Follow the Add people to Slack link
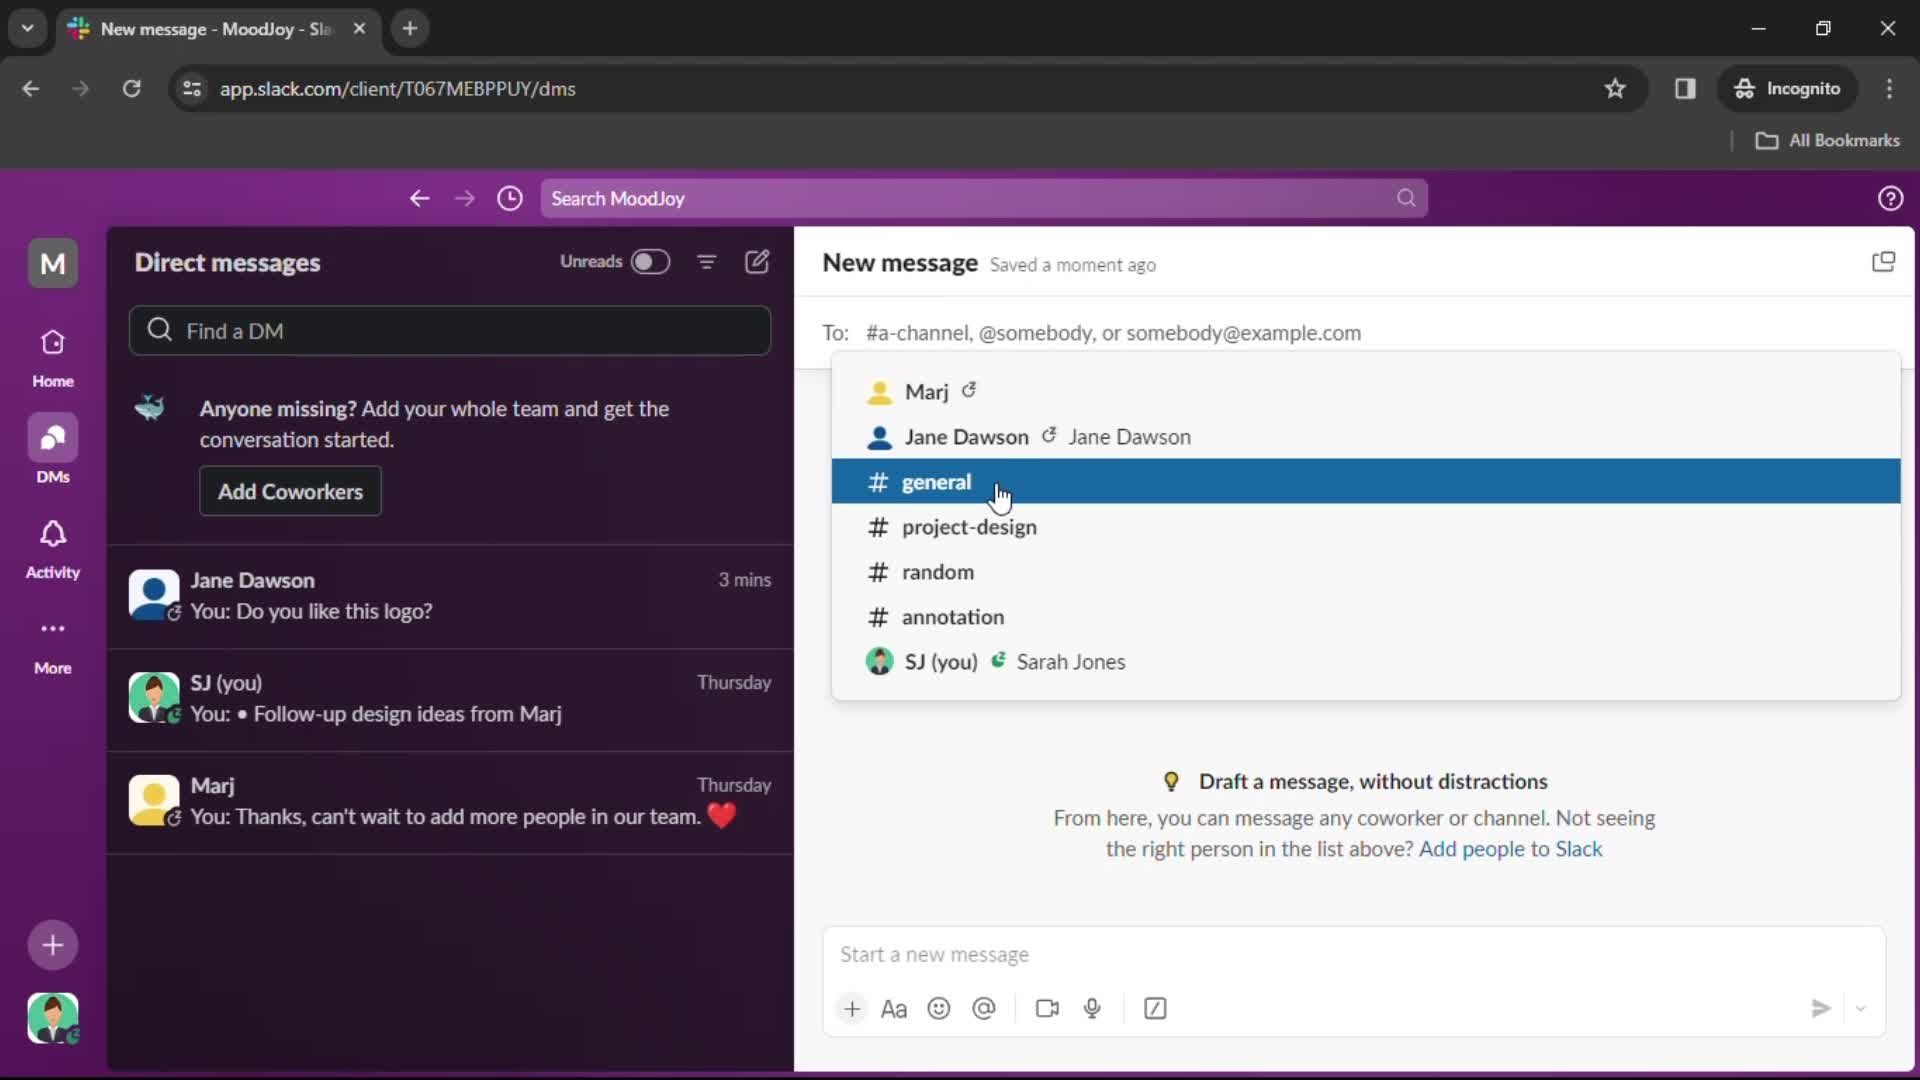 coord(1510,849)
